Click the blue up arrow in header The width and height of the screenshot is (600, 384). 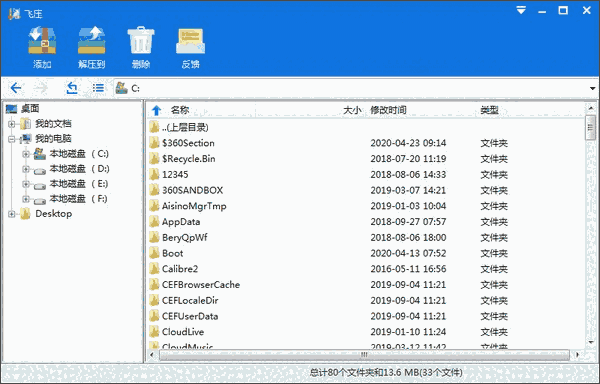[156, 111]
